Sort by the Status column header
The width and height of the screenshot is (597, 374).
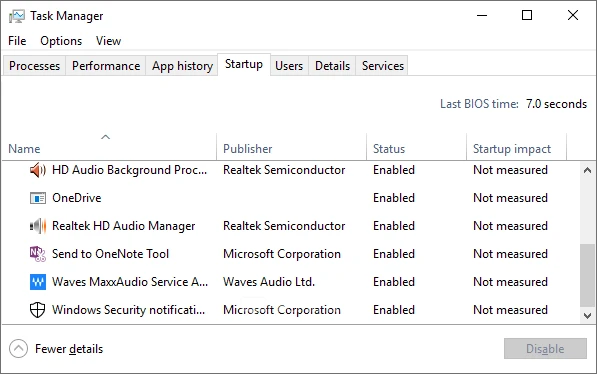(417, 147)
